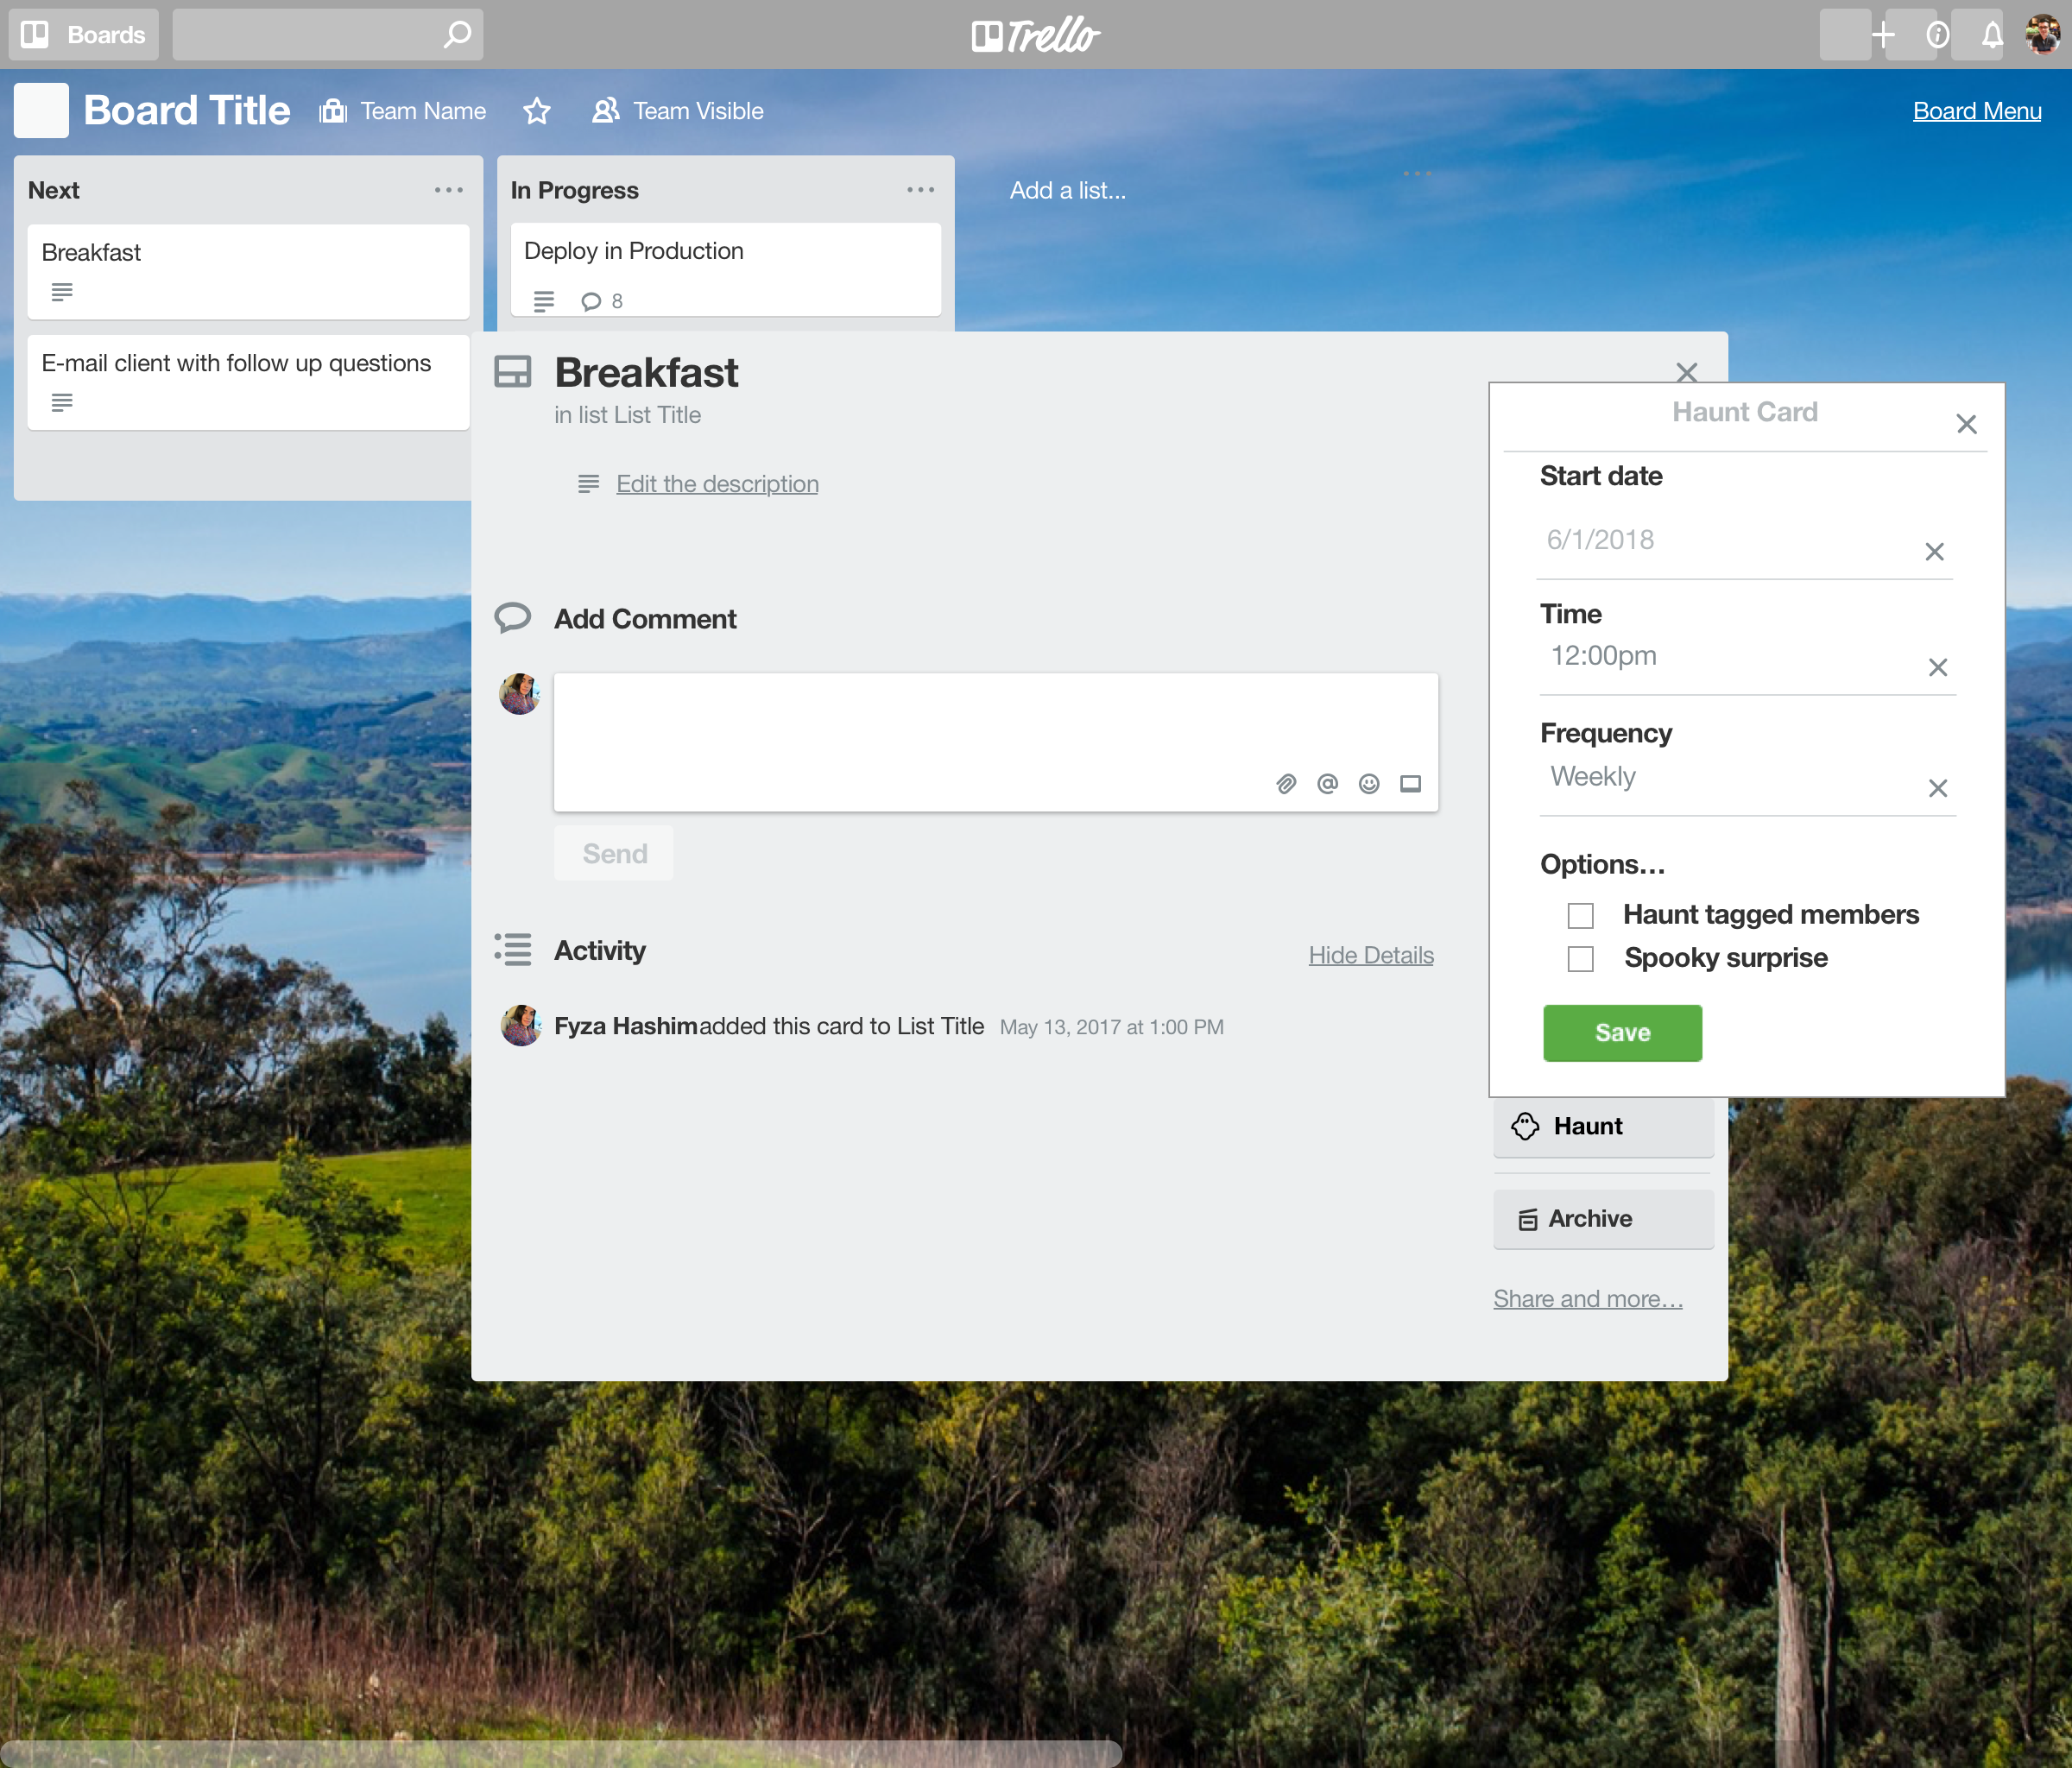Insert an emoji in the comment
This screenshot has height=1768, width=2072.
tap(1369, 784)
